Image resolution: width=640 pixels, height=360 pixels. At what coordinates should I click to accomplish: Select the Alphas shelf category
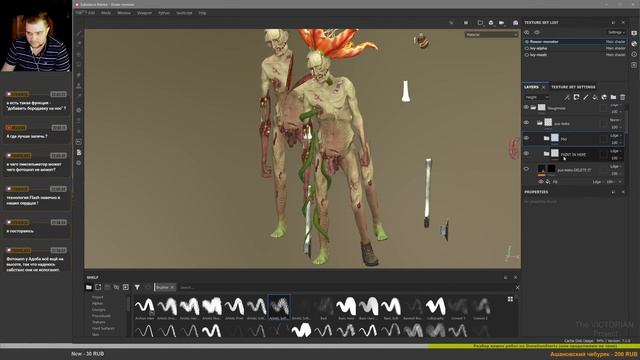98,304
